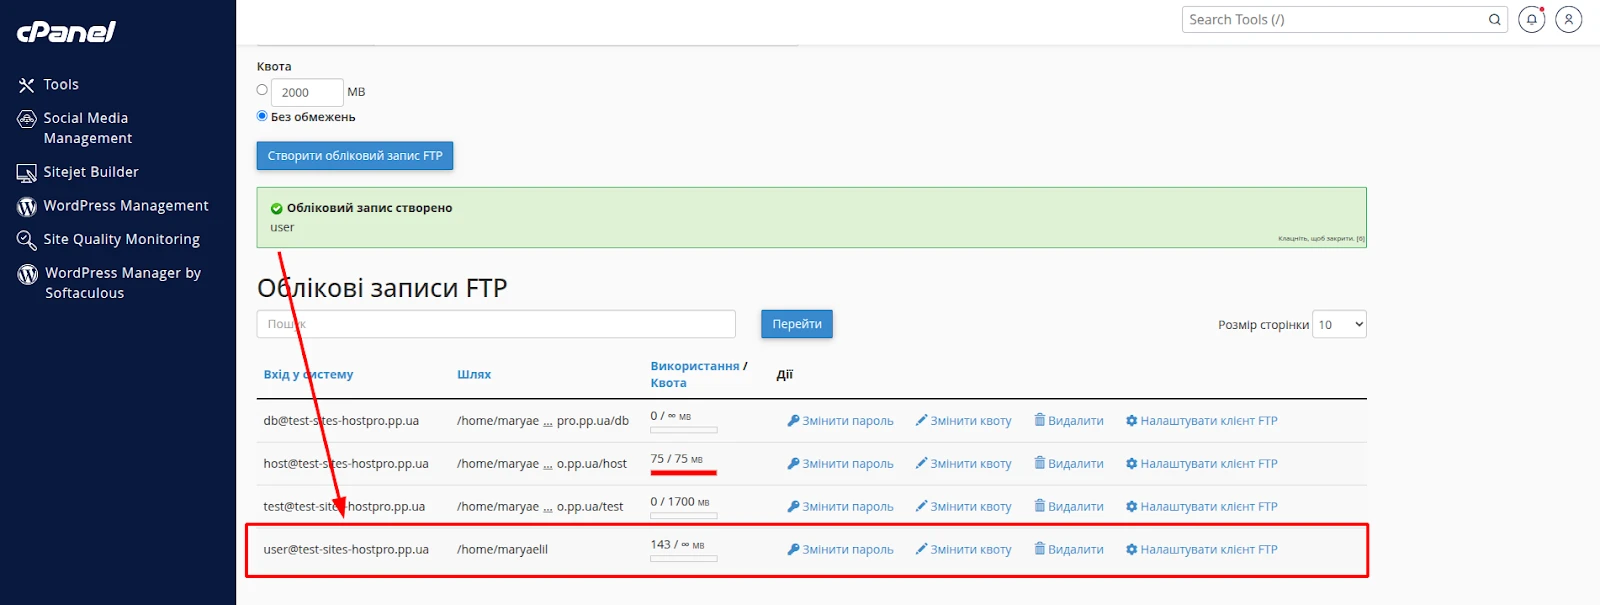Viewport: 1600px width, 605px height.
Task: Click the Sitejet Builder monitor icon
Action: pyautogui.click(x=27, y=173)
